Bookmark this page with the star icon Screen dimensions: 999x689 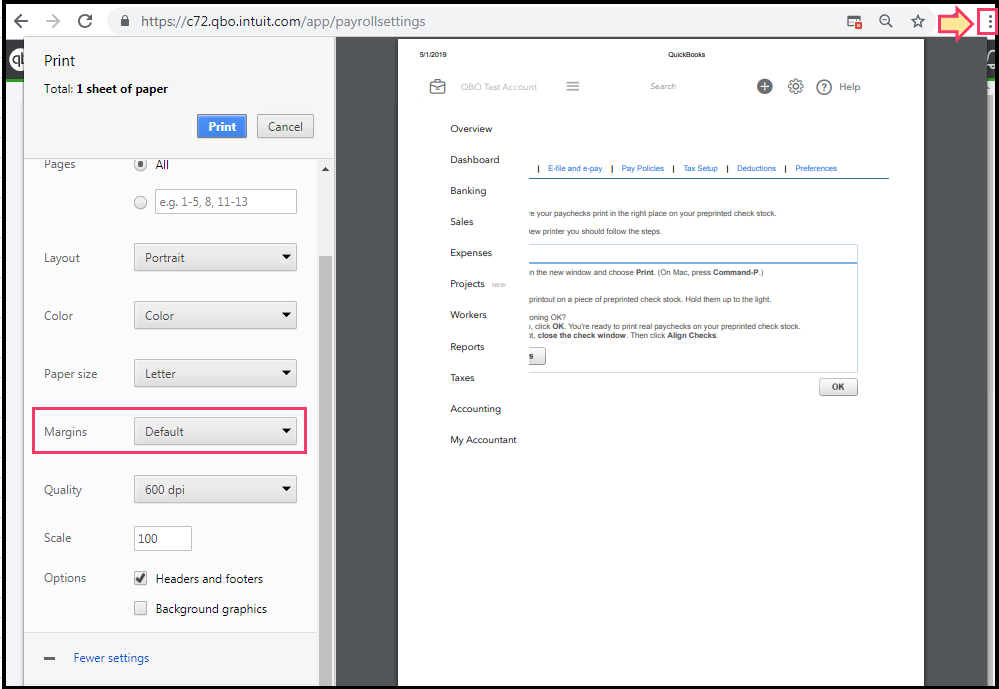[917, 21]
